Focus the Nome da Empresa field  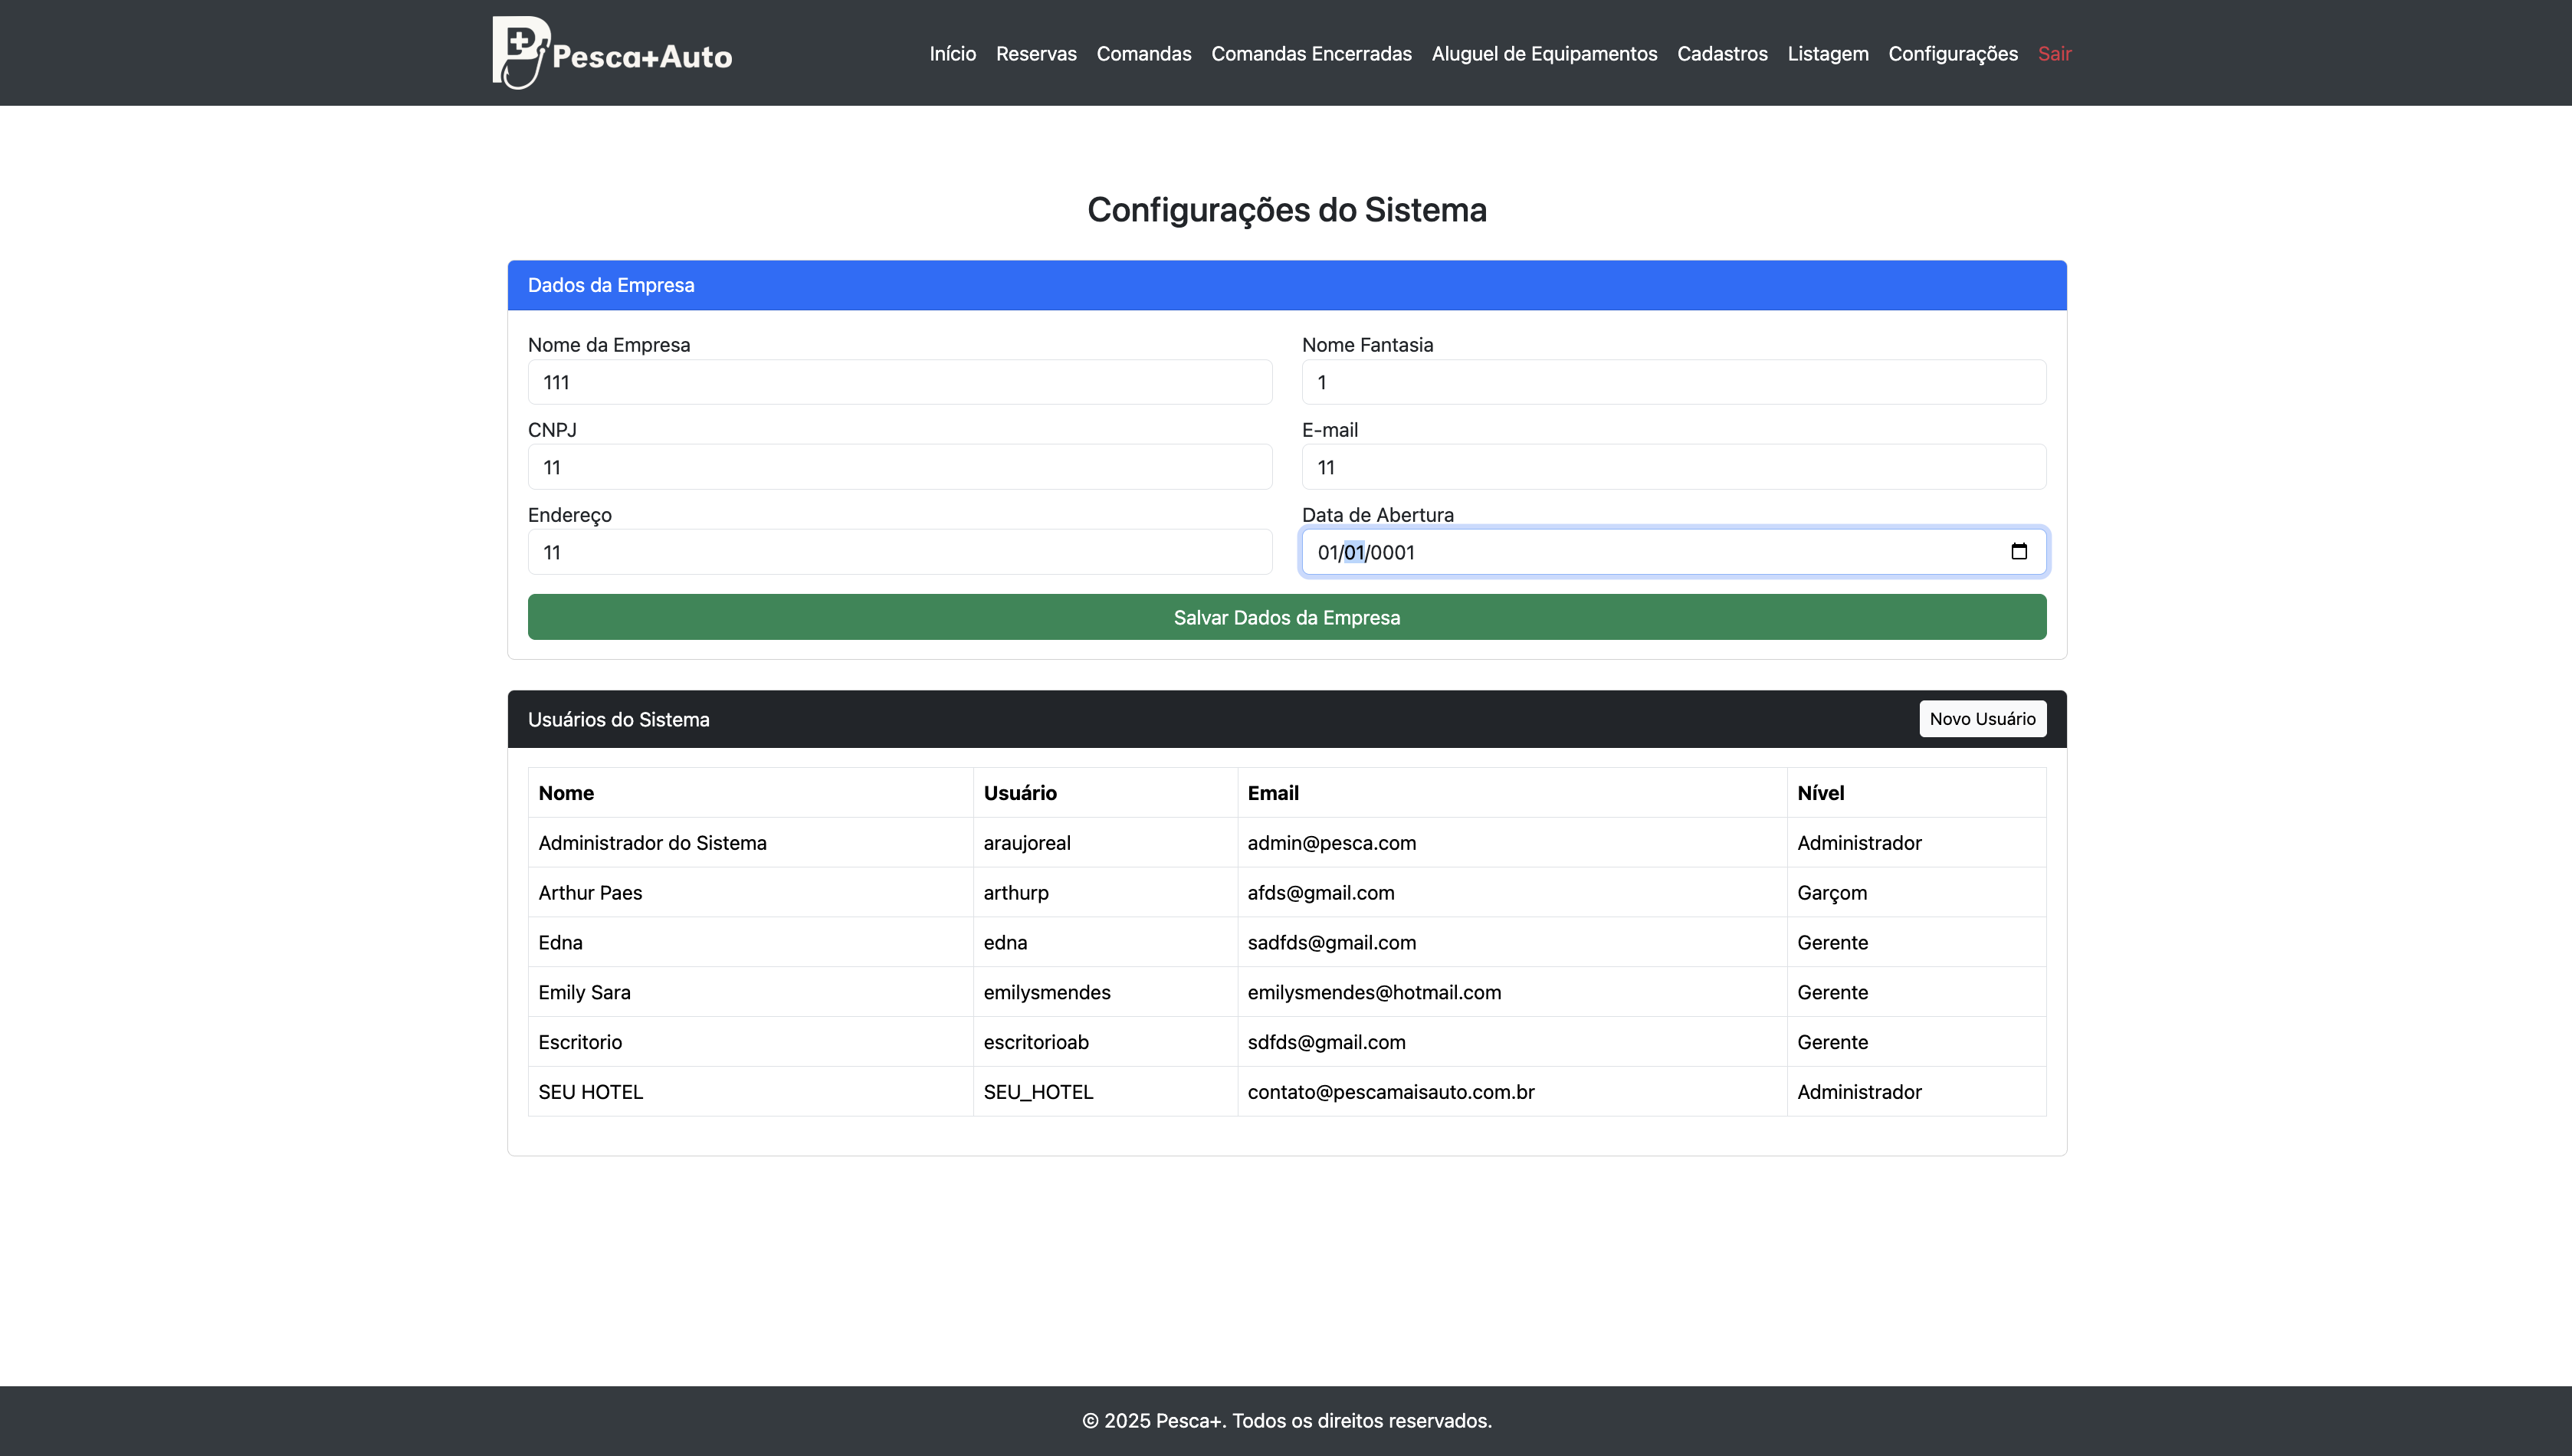click(899, 382)
